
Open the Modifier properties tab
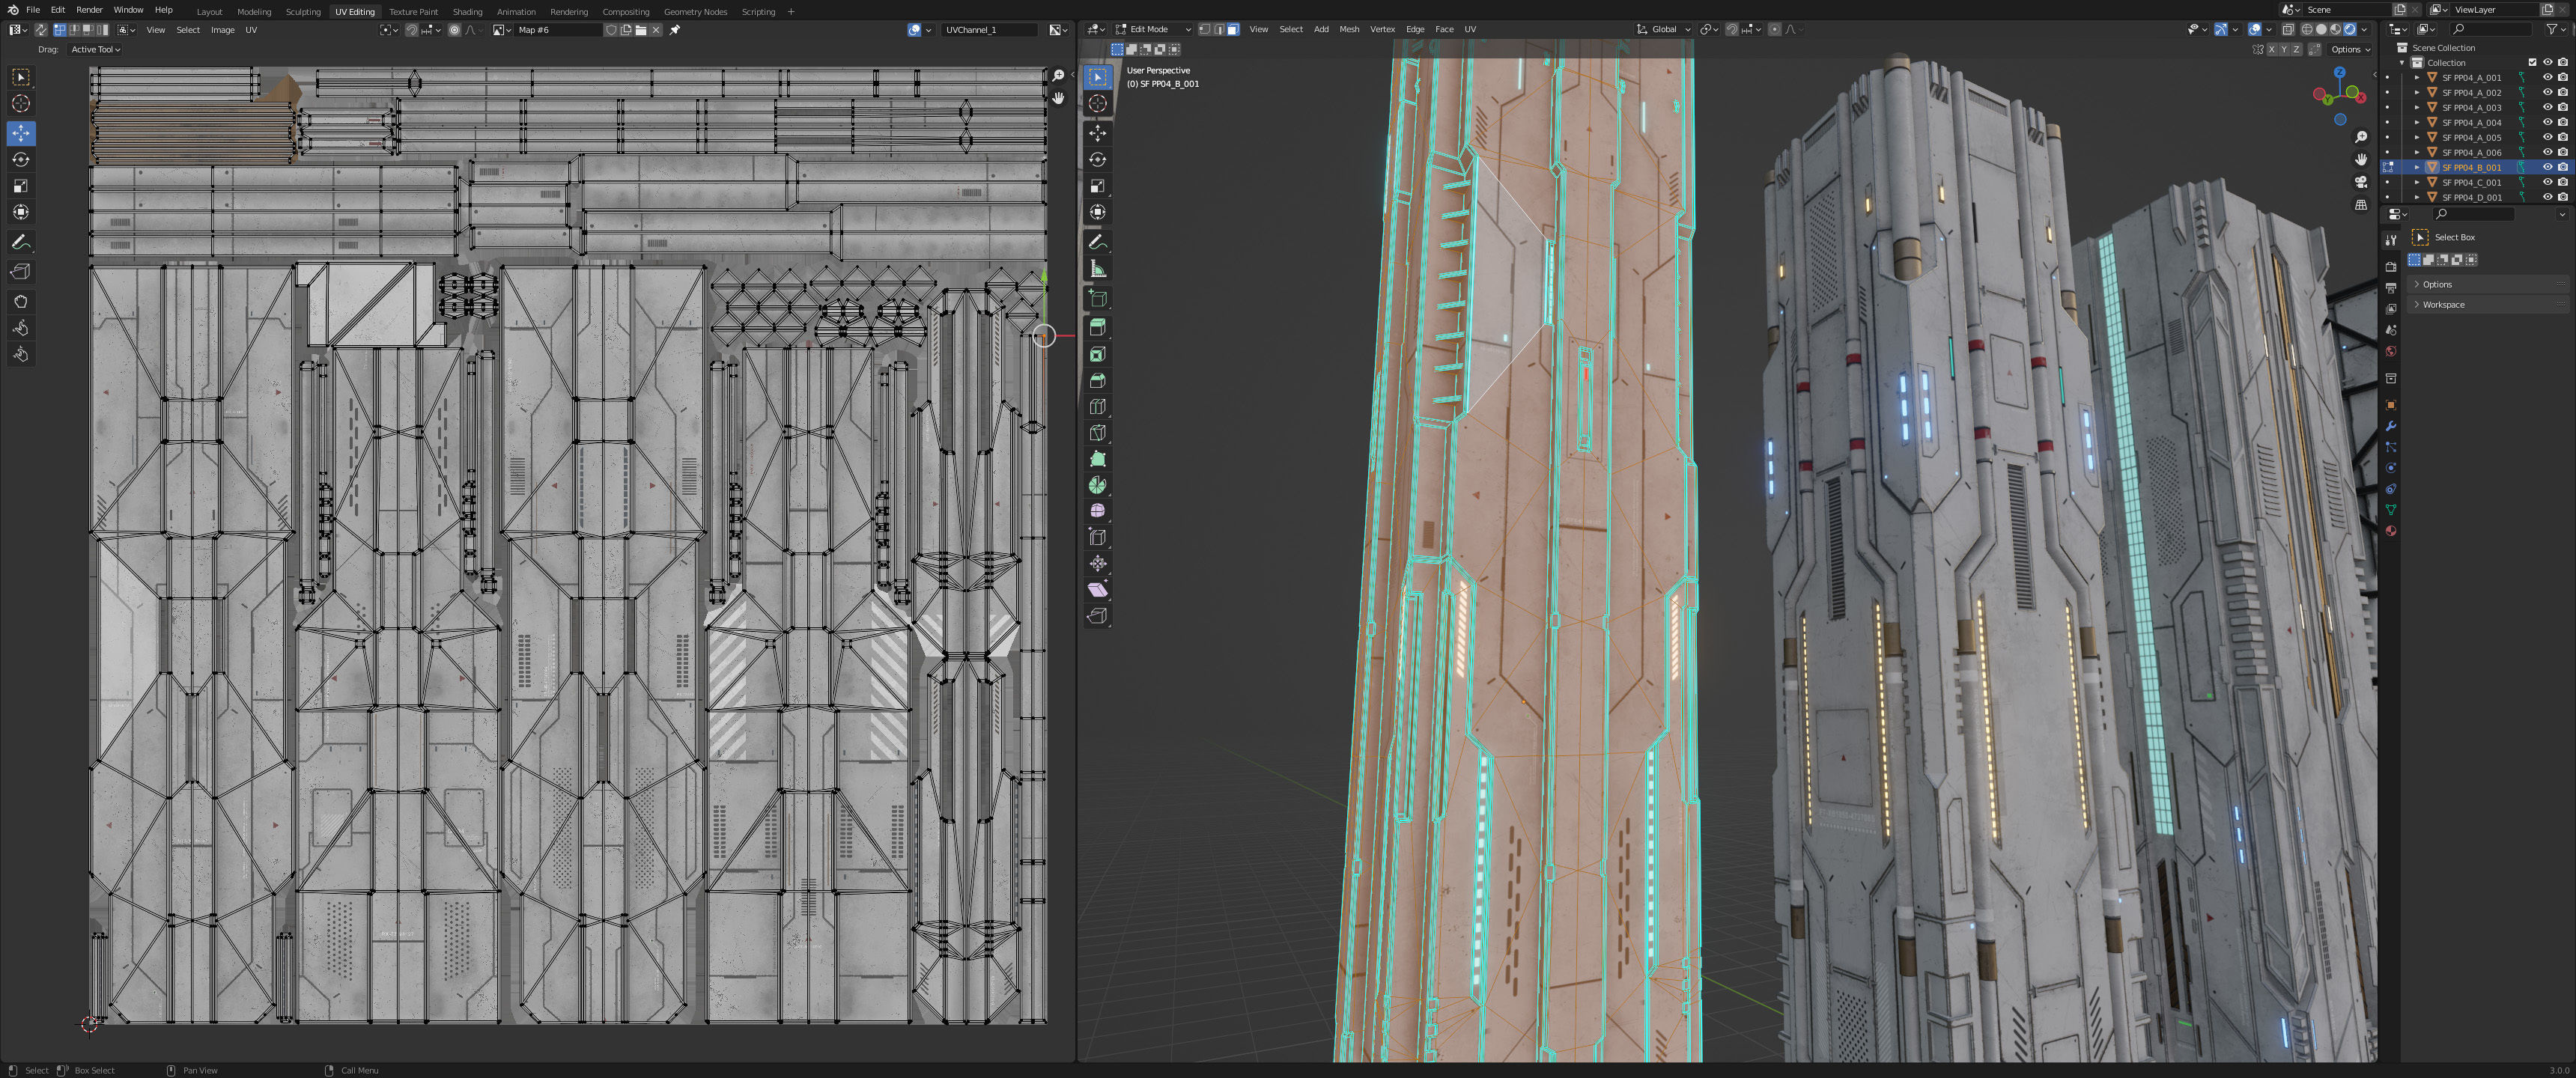(2391, 426)
